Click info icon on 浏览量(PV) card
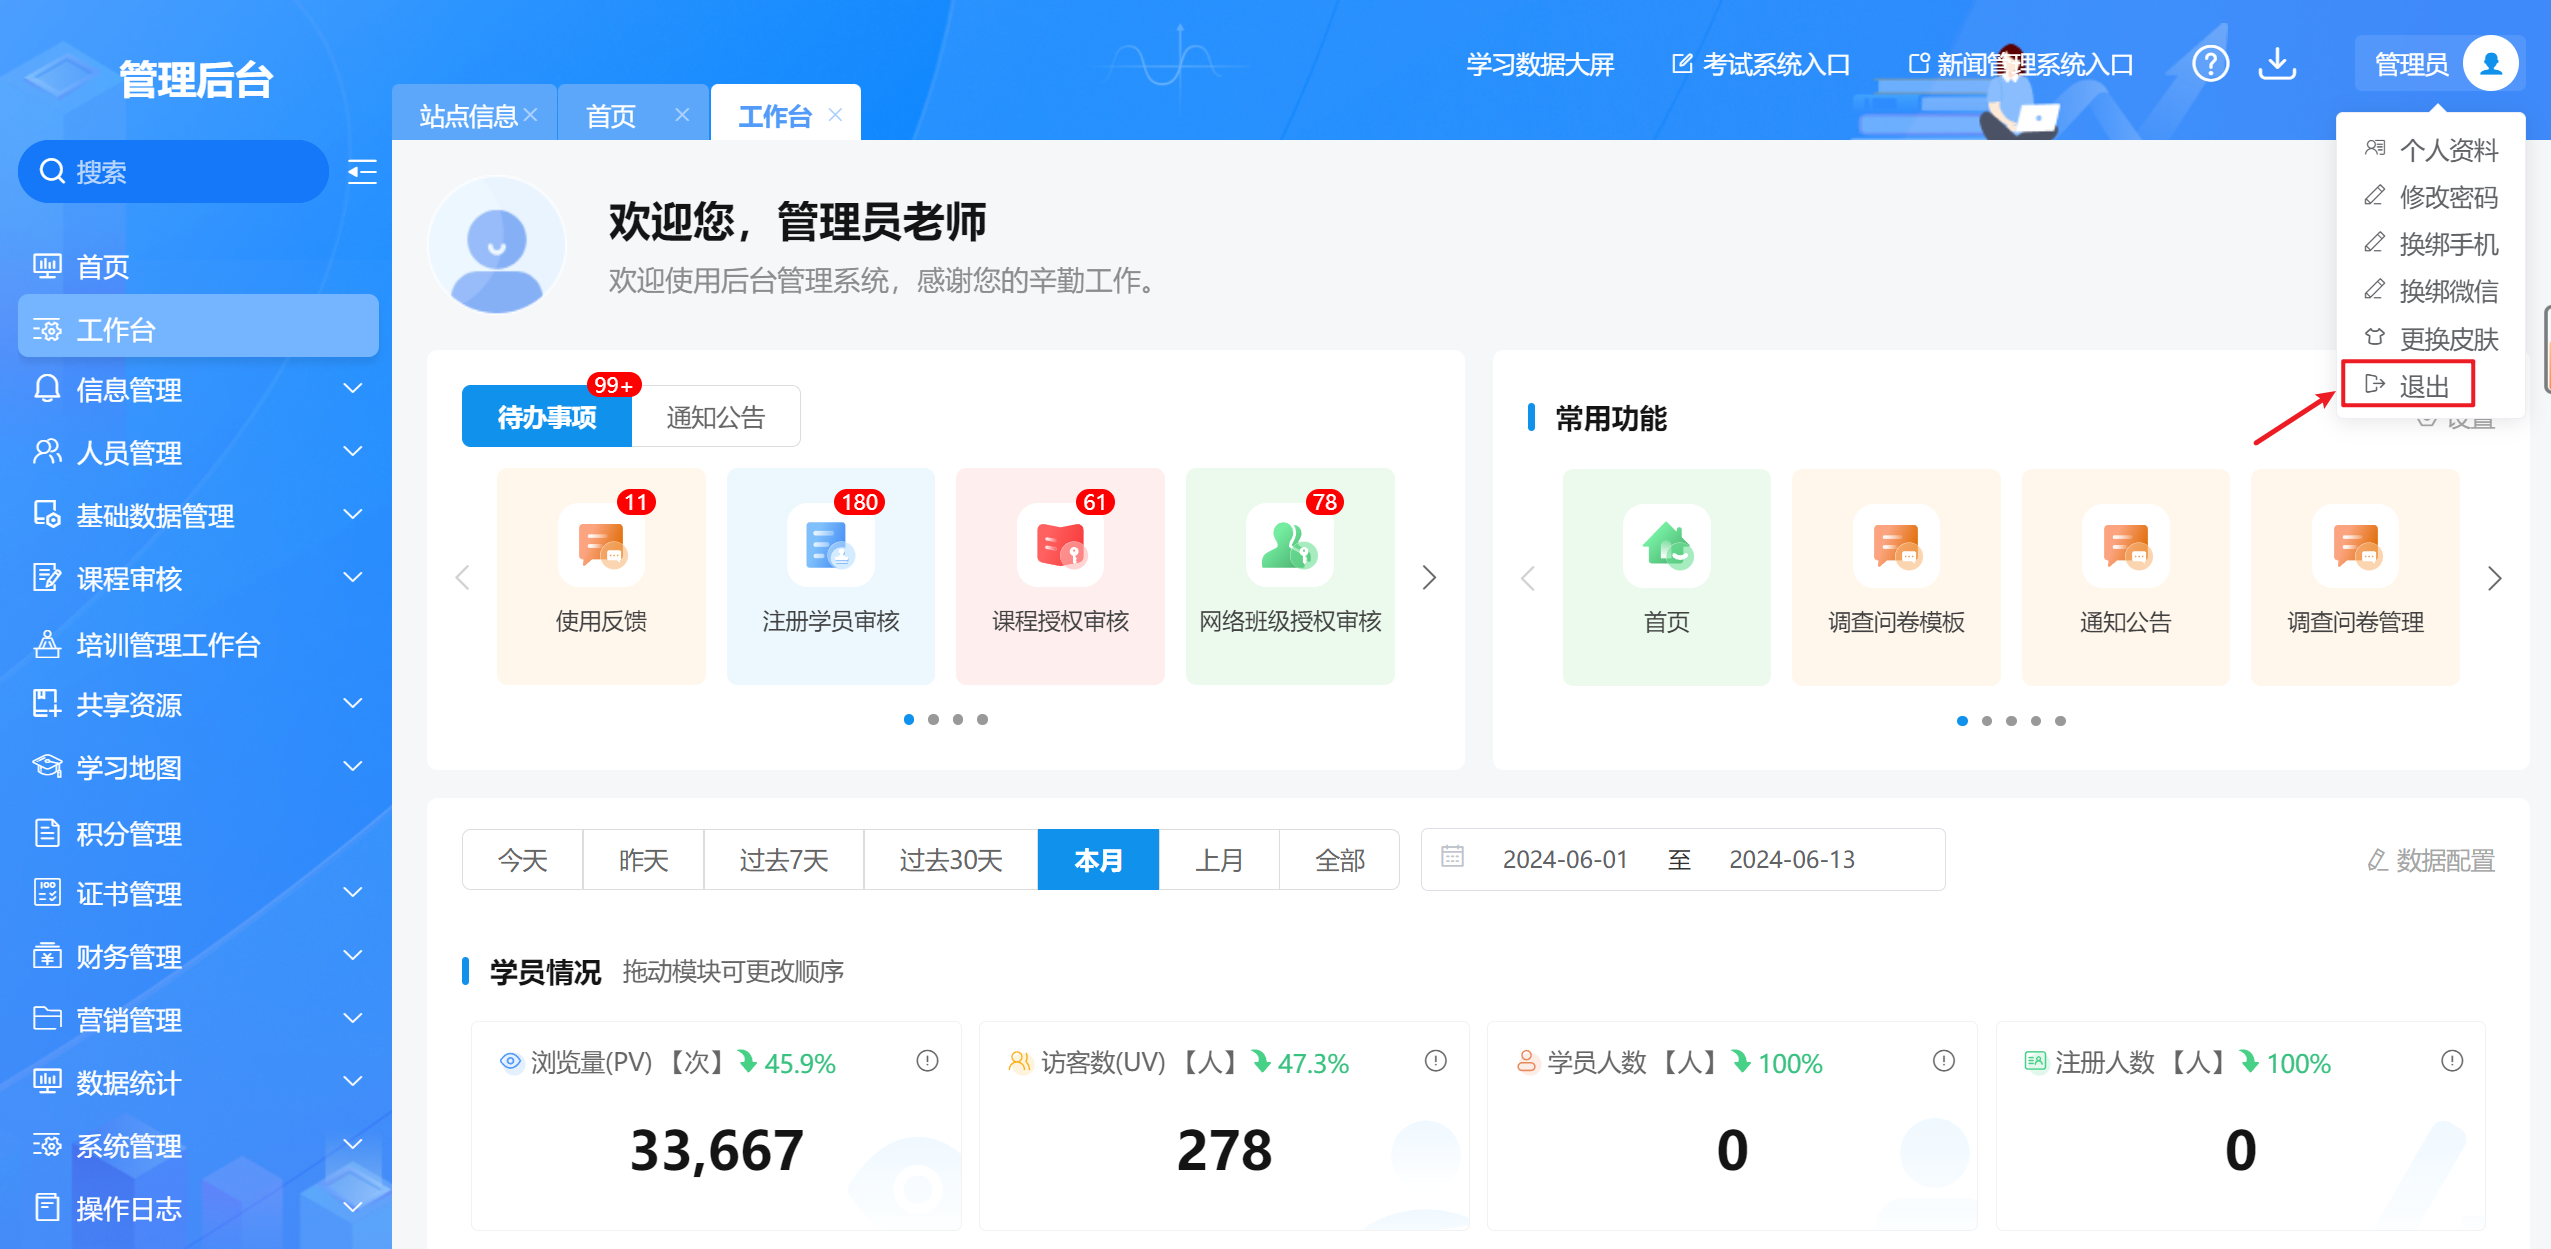Image resolution: width=2551 pixels, height=1249 pixels. point(927,1061)
